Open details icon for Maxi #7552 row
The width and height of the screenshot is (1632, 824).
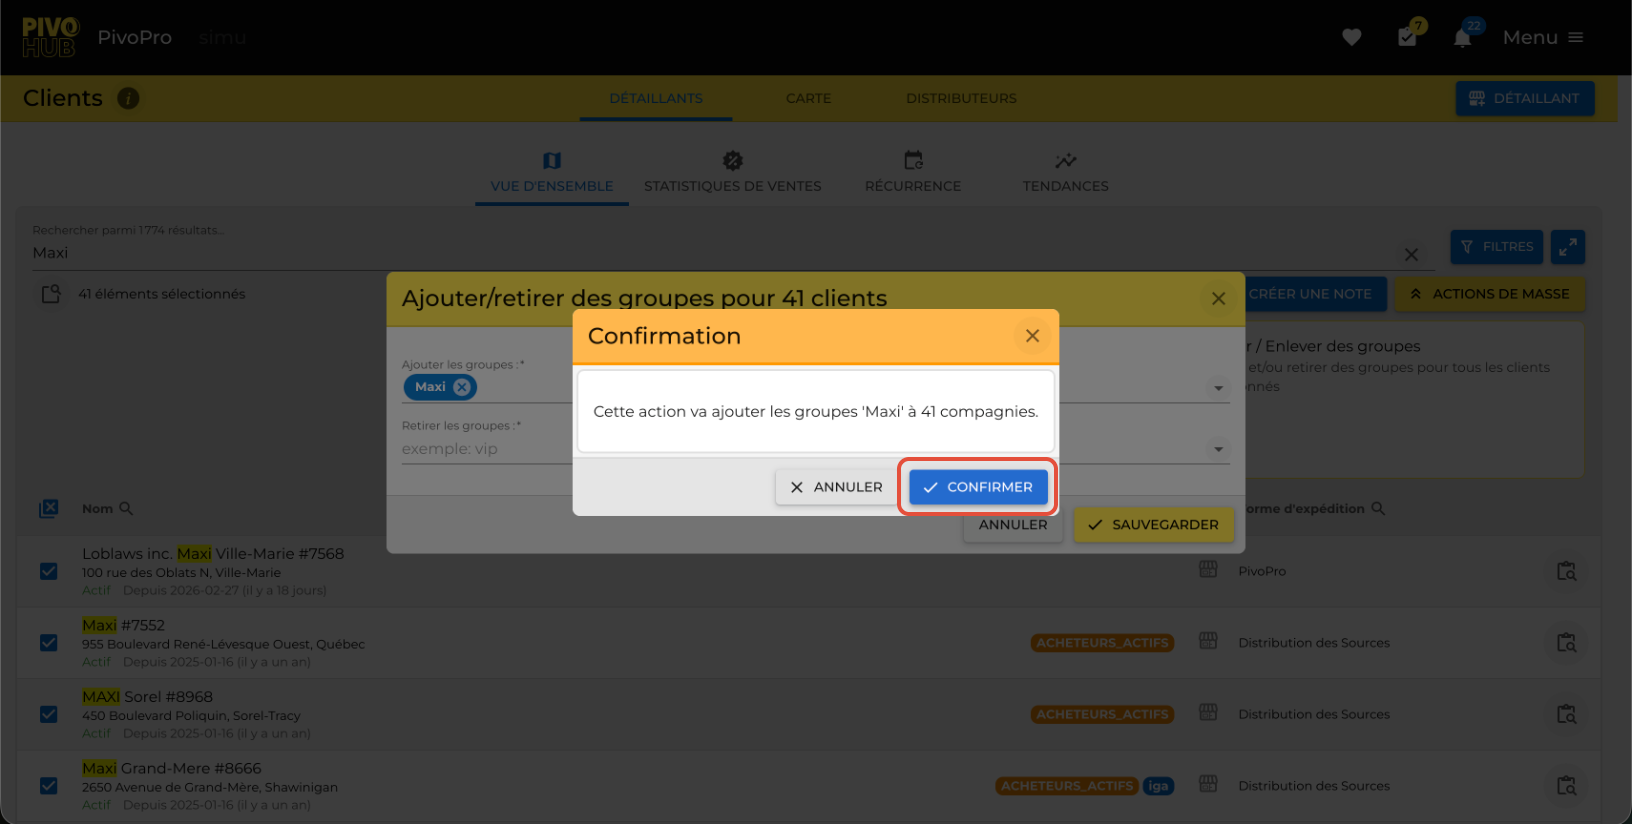1566,643
